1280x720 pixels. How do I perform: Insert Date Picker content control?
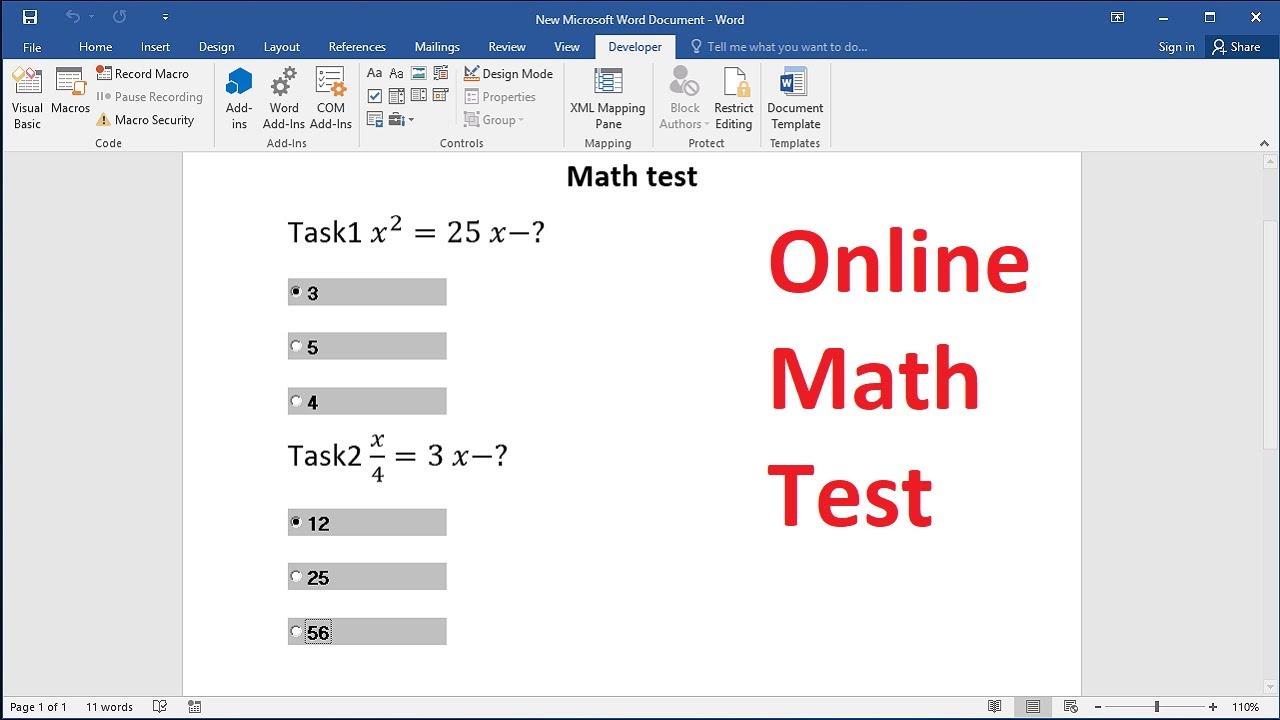pyautogui.click(x=441, y=97)
